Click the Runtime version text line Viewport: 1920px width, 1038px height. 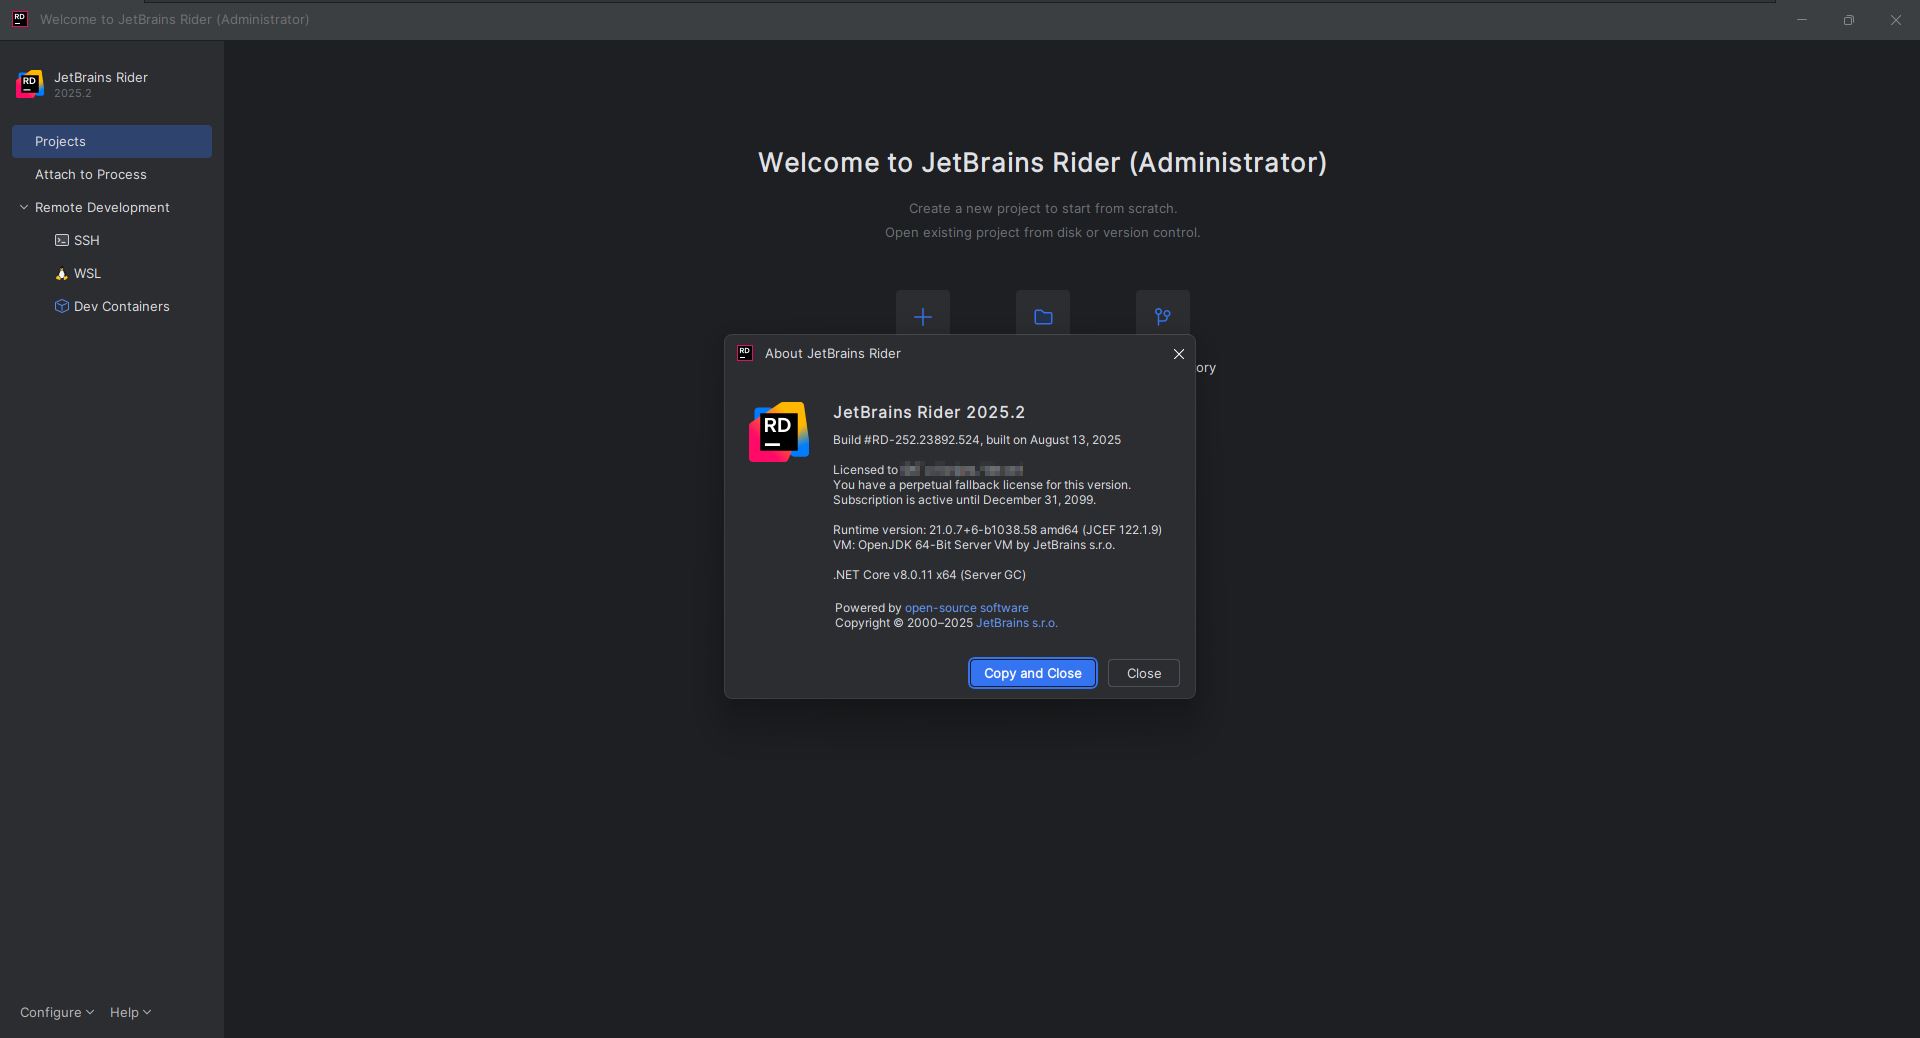coord(997,530)
